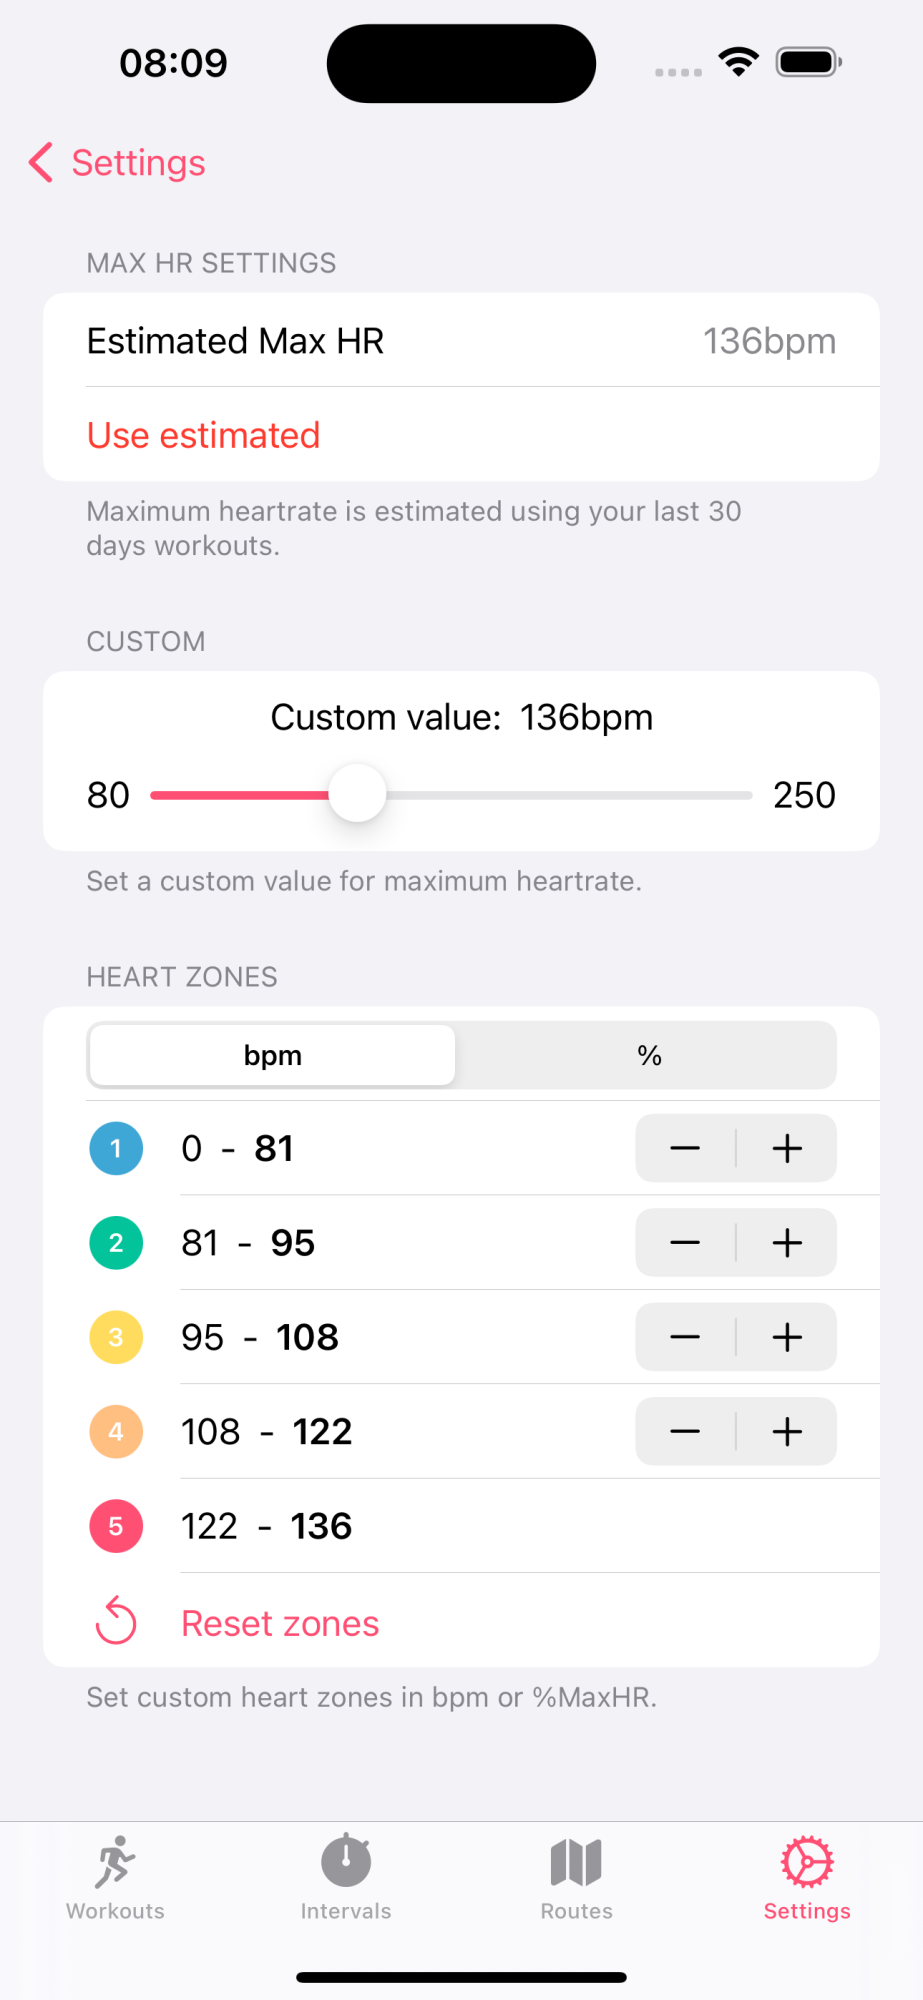Click the Reset zones arrow icon
Image resolution: width=923 pixels, height=2000 pixels.
pos(116,1621)
